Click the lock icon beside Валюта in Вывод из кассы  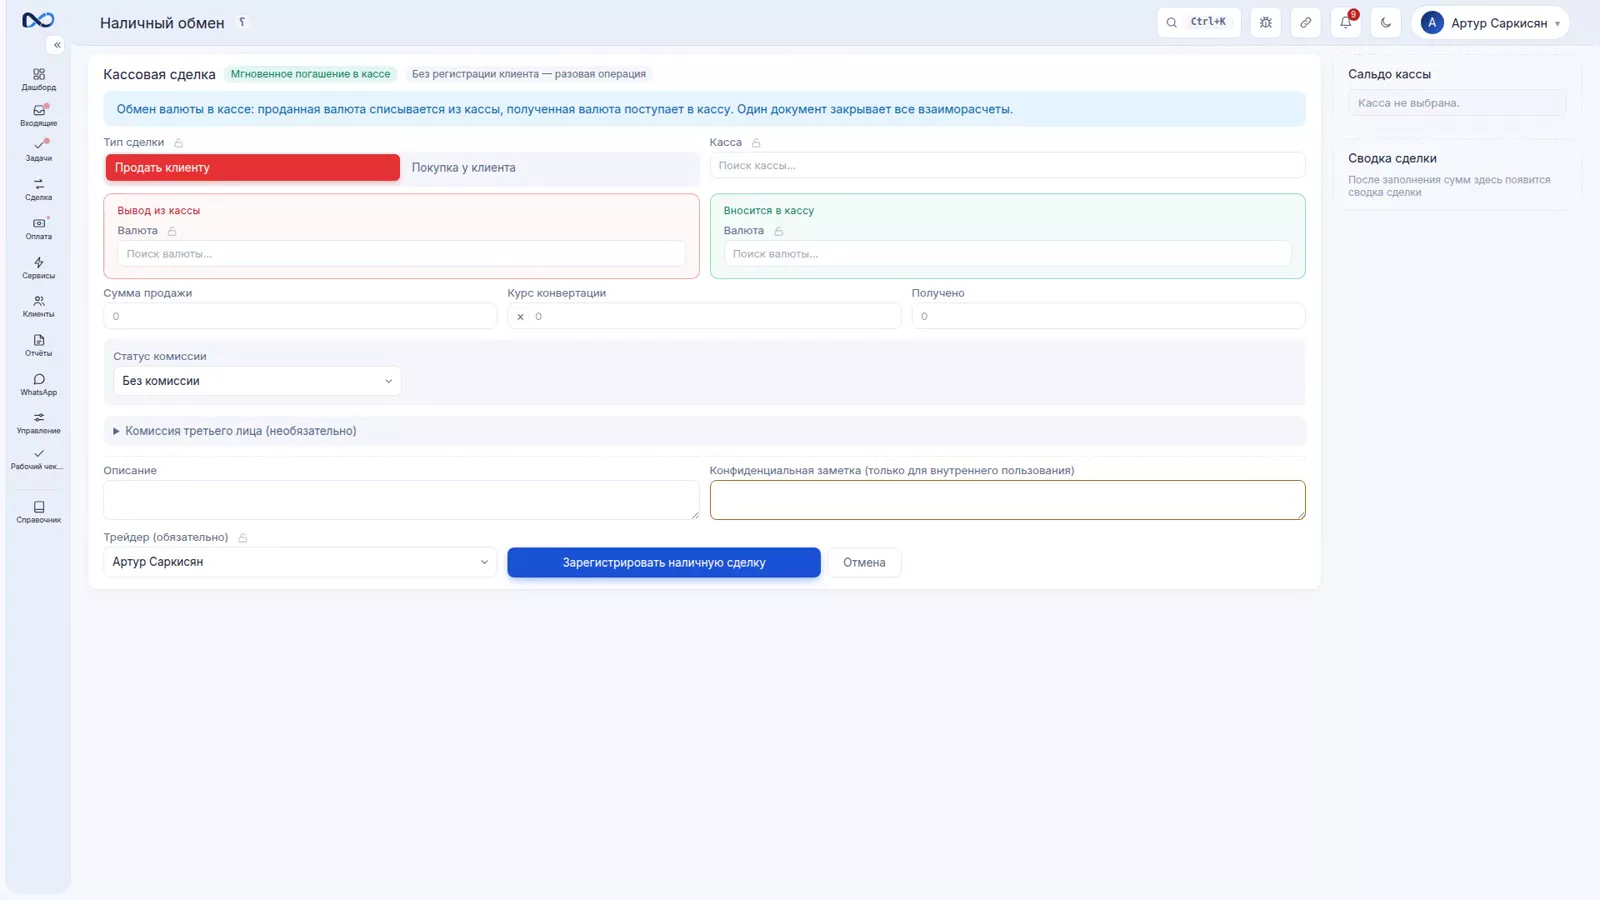172,231
